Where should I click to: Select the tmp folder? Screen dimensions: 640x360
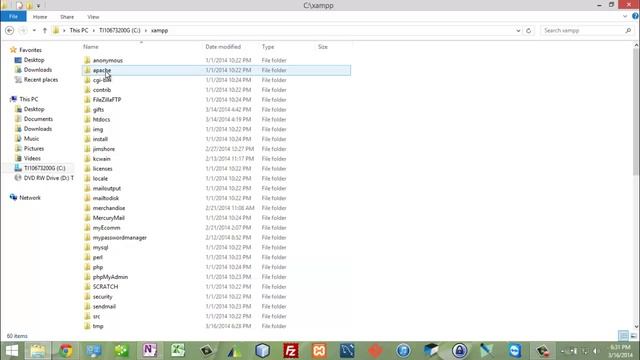coord(98,326)
